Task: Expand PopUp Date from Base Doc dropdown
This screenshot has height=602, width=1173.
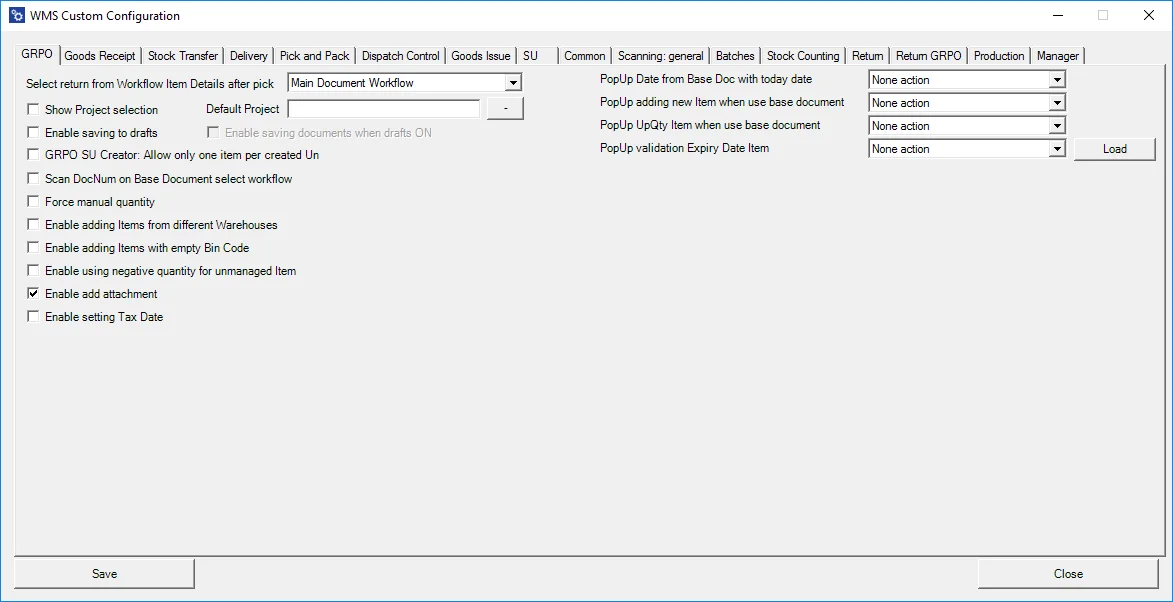Action: pos(1056,79)
